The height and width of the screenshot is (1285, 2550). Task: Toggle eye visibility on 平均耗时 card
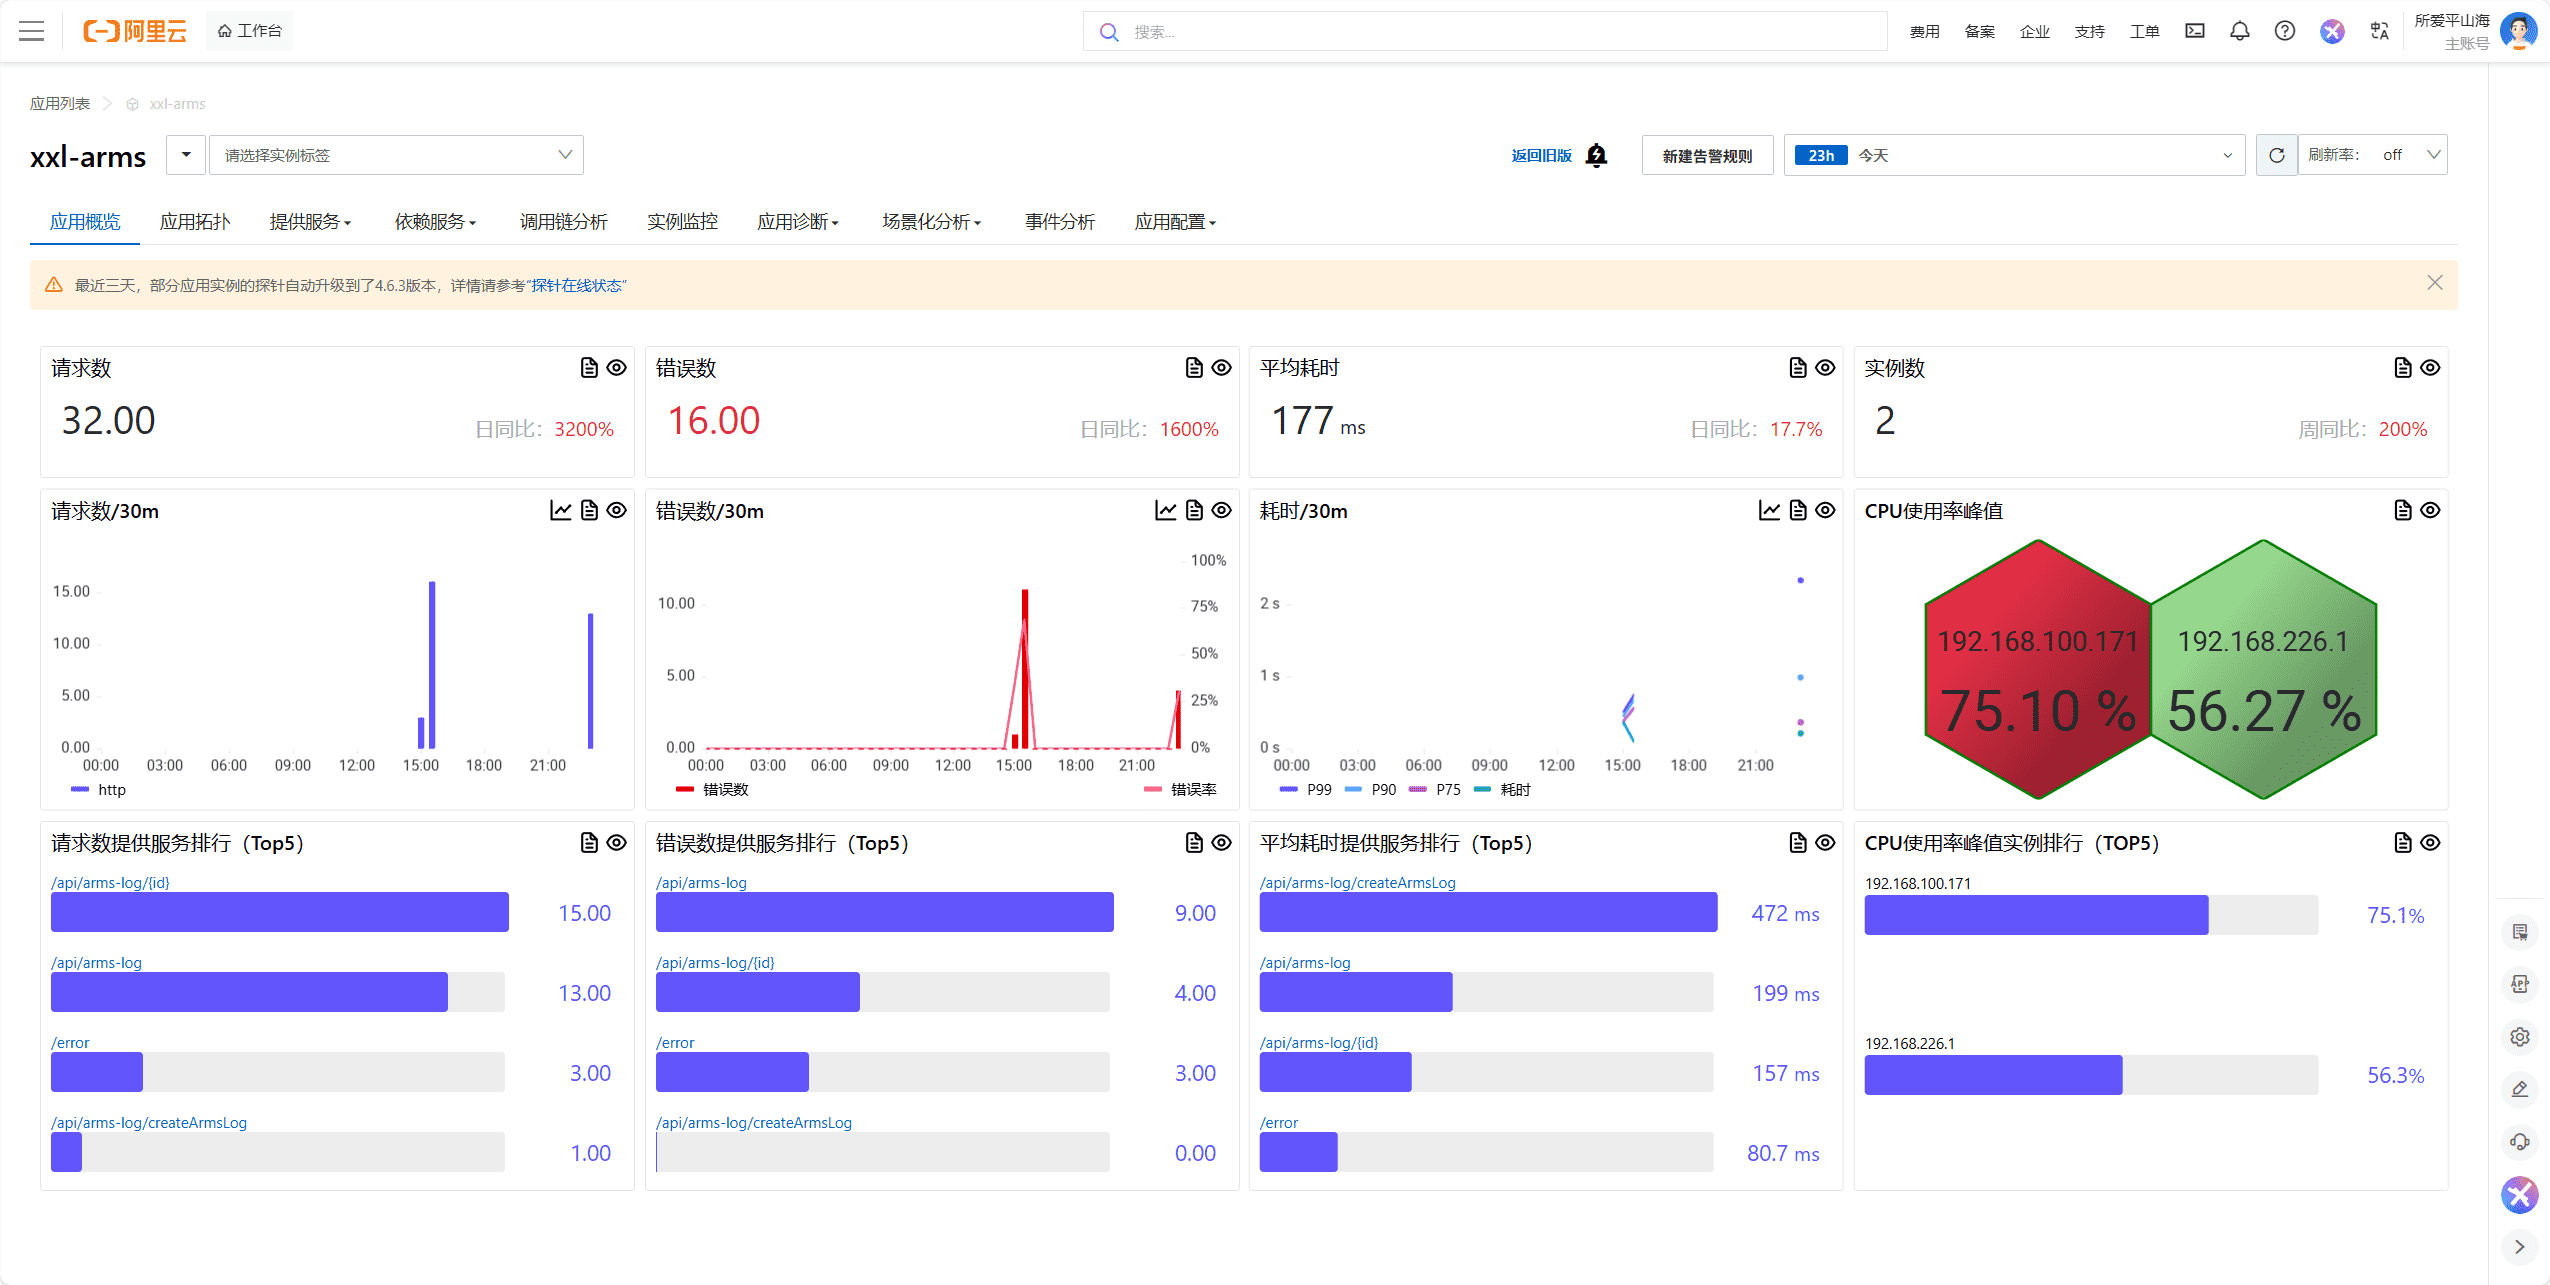coord(1826,368)
